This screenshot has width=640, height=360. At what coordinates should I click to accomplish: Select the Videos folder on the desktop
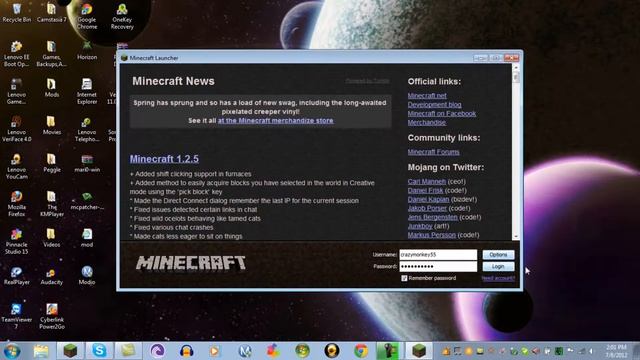coord(51,238)
